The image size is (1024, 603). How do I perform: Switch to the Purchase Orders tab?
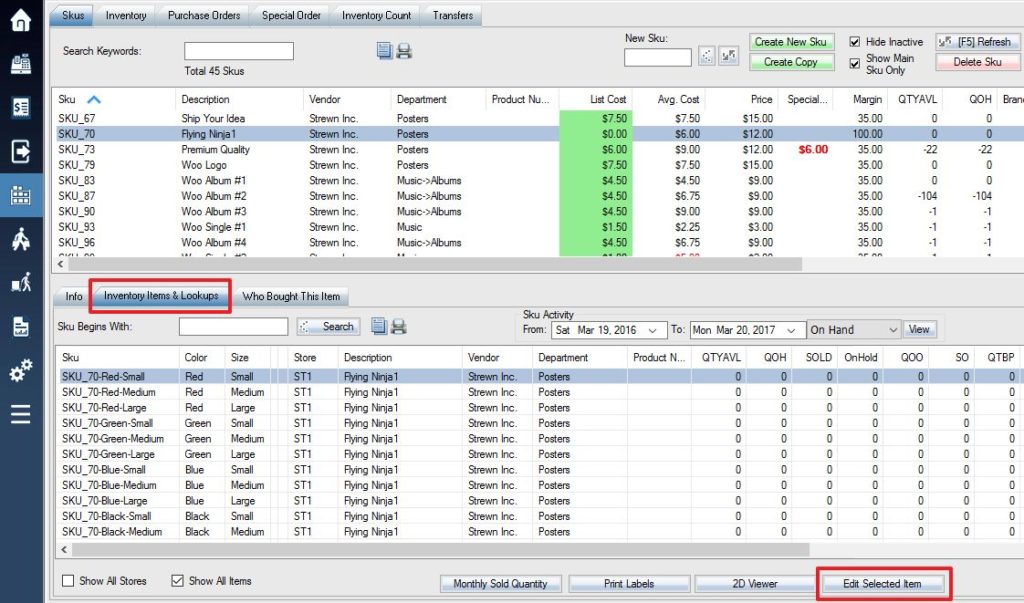pyautogui.click(x=202, y=15)
